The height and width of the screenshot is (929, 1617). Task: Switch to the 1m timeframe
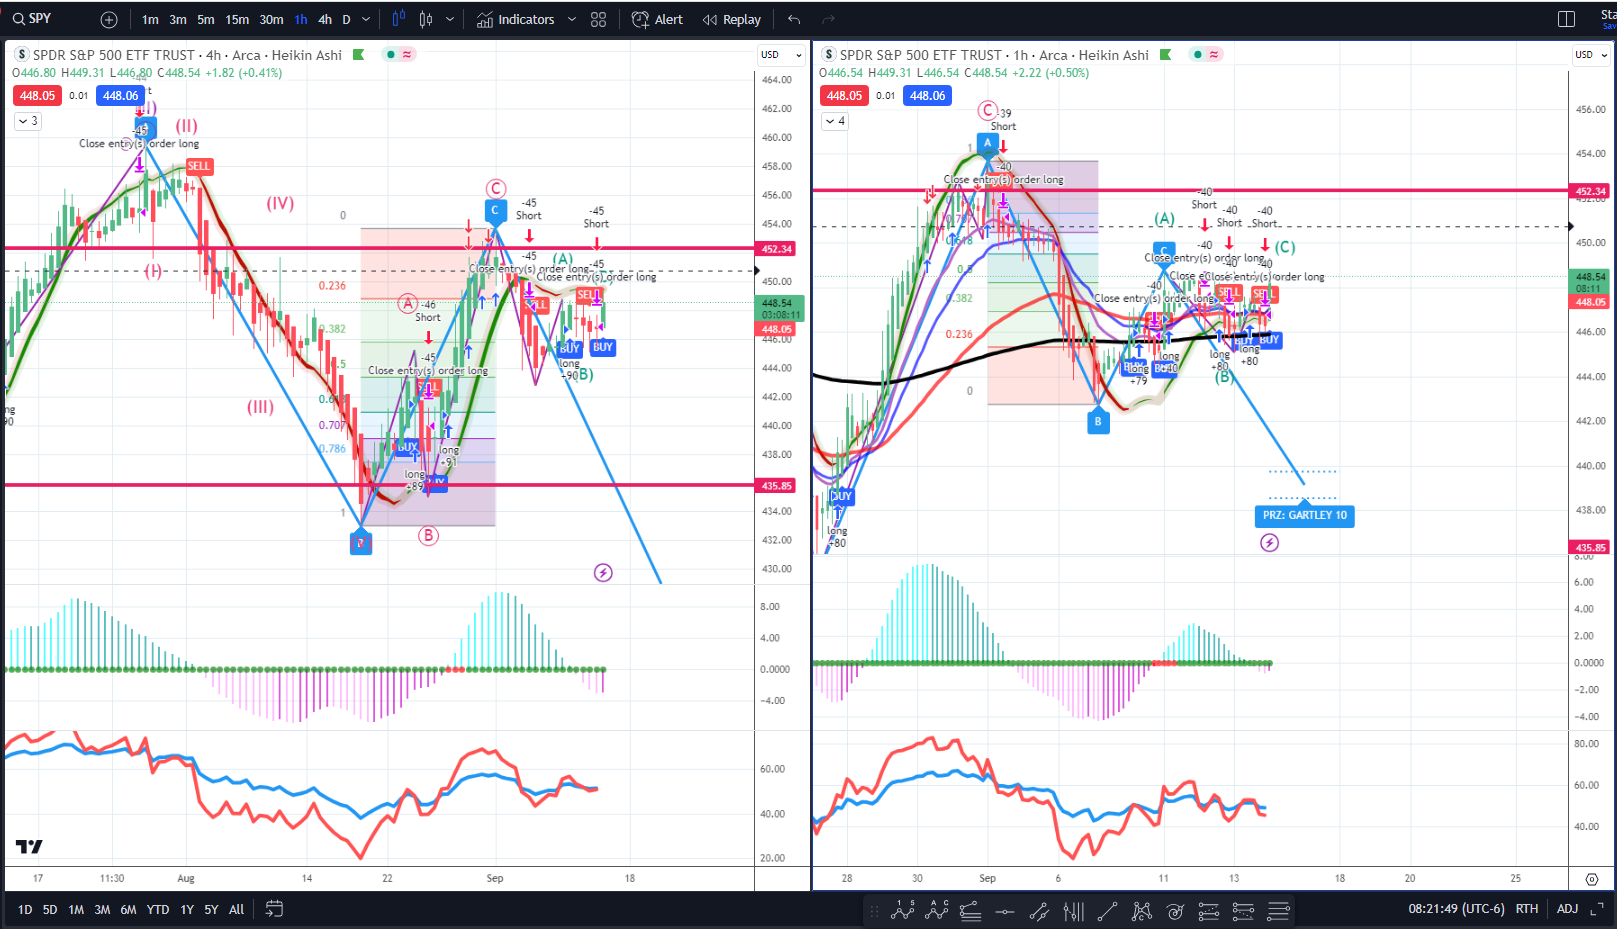point(150,20)
